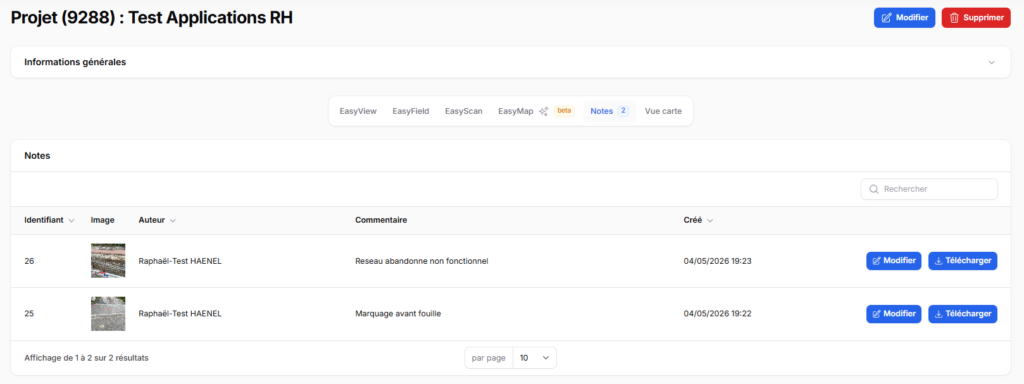The image size is (1024, 384).
Task: Open the thumbnail image of note 25
Action: point(108,313)
